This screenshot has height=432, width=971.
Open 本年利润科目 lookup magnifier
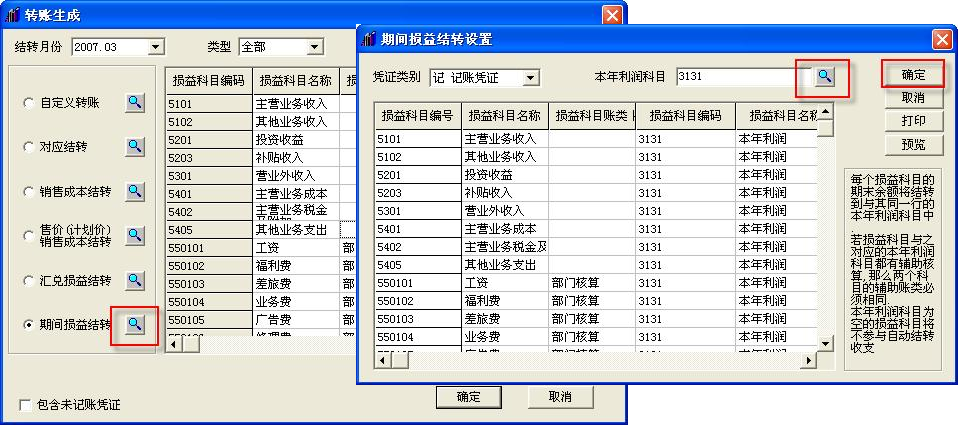coord(824,76)
